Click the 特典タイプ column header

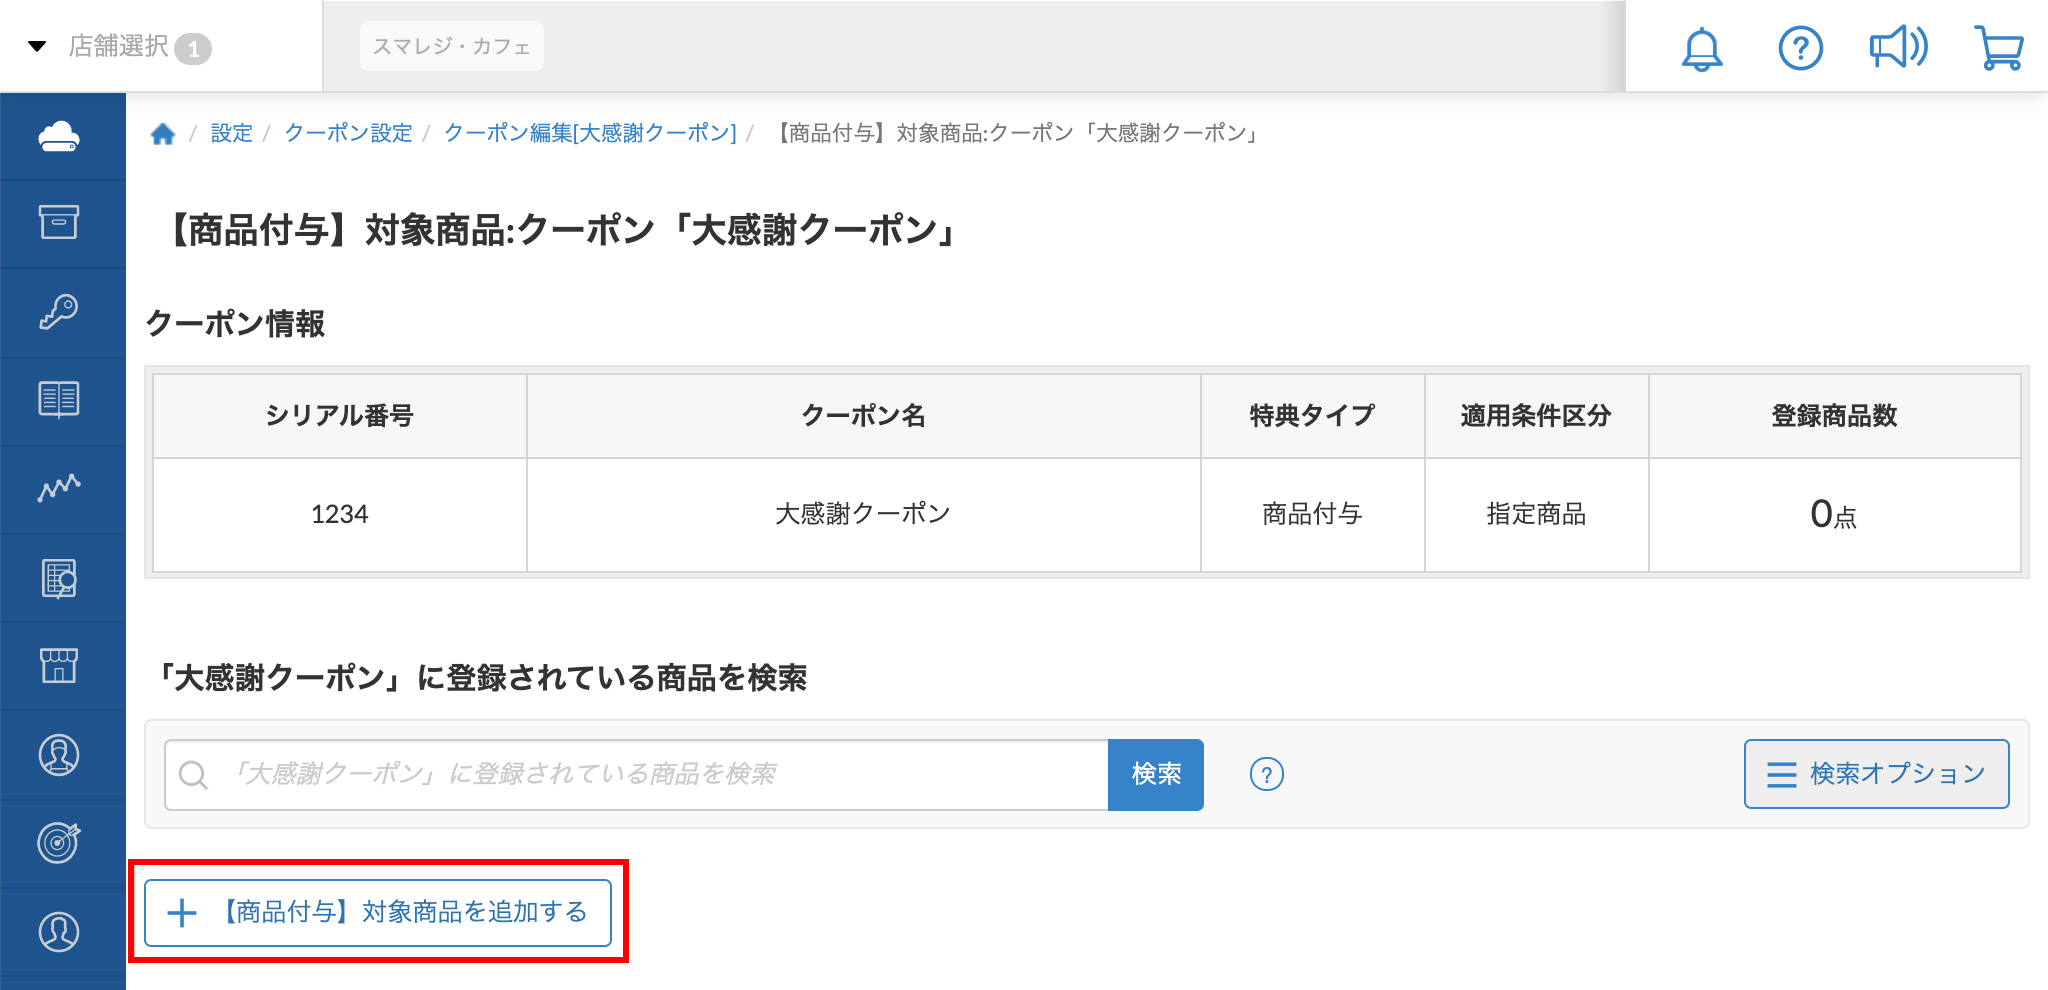[x=1312, y=416]
